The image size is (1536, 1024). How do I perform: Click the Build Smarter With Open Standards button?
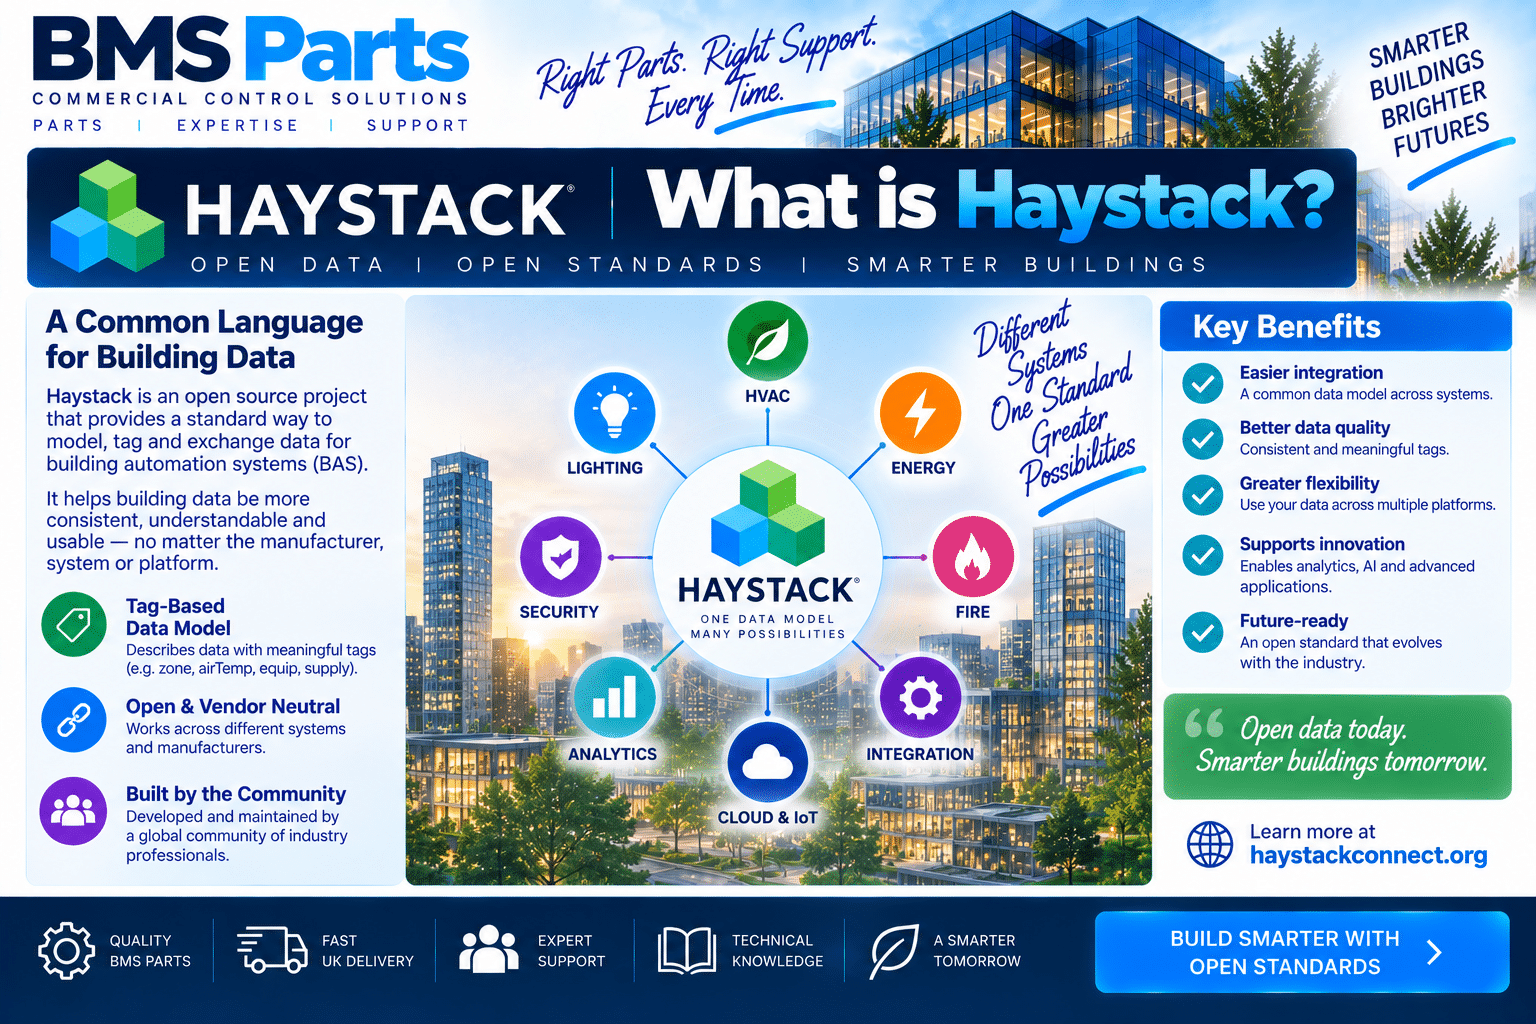click(x=1302, y=952)
